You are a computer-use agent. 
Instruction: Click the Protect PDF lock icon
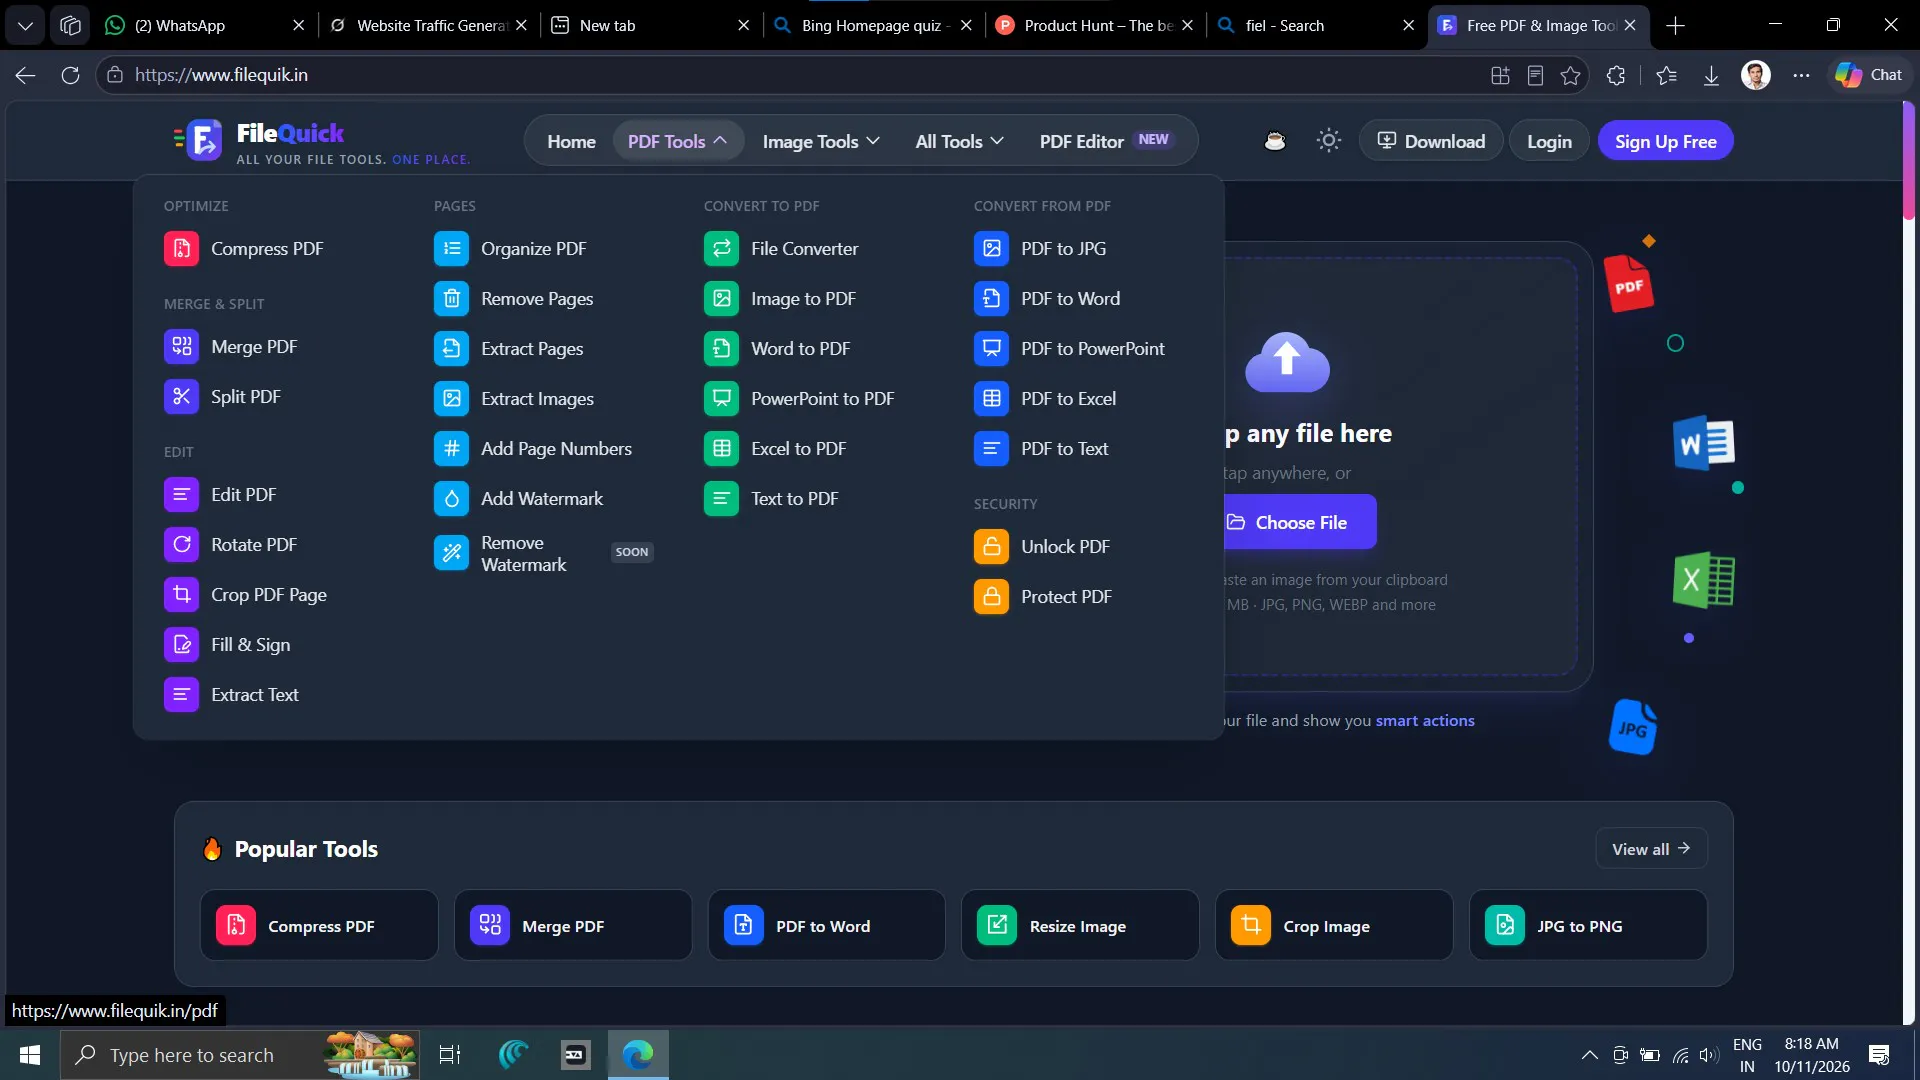click(991, 597)
